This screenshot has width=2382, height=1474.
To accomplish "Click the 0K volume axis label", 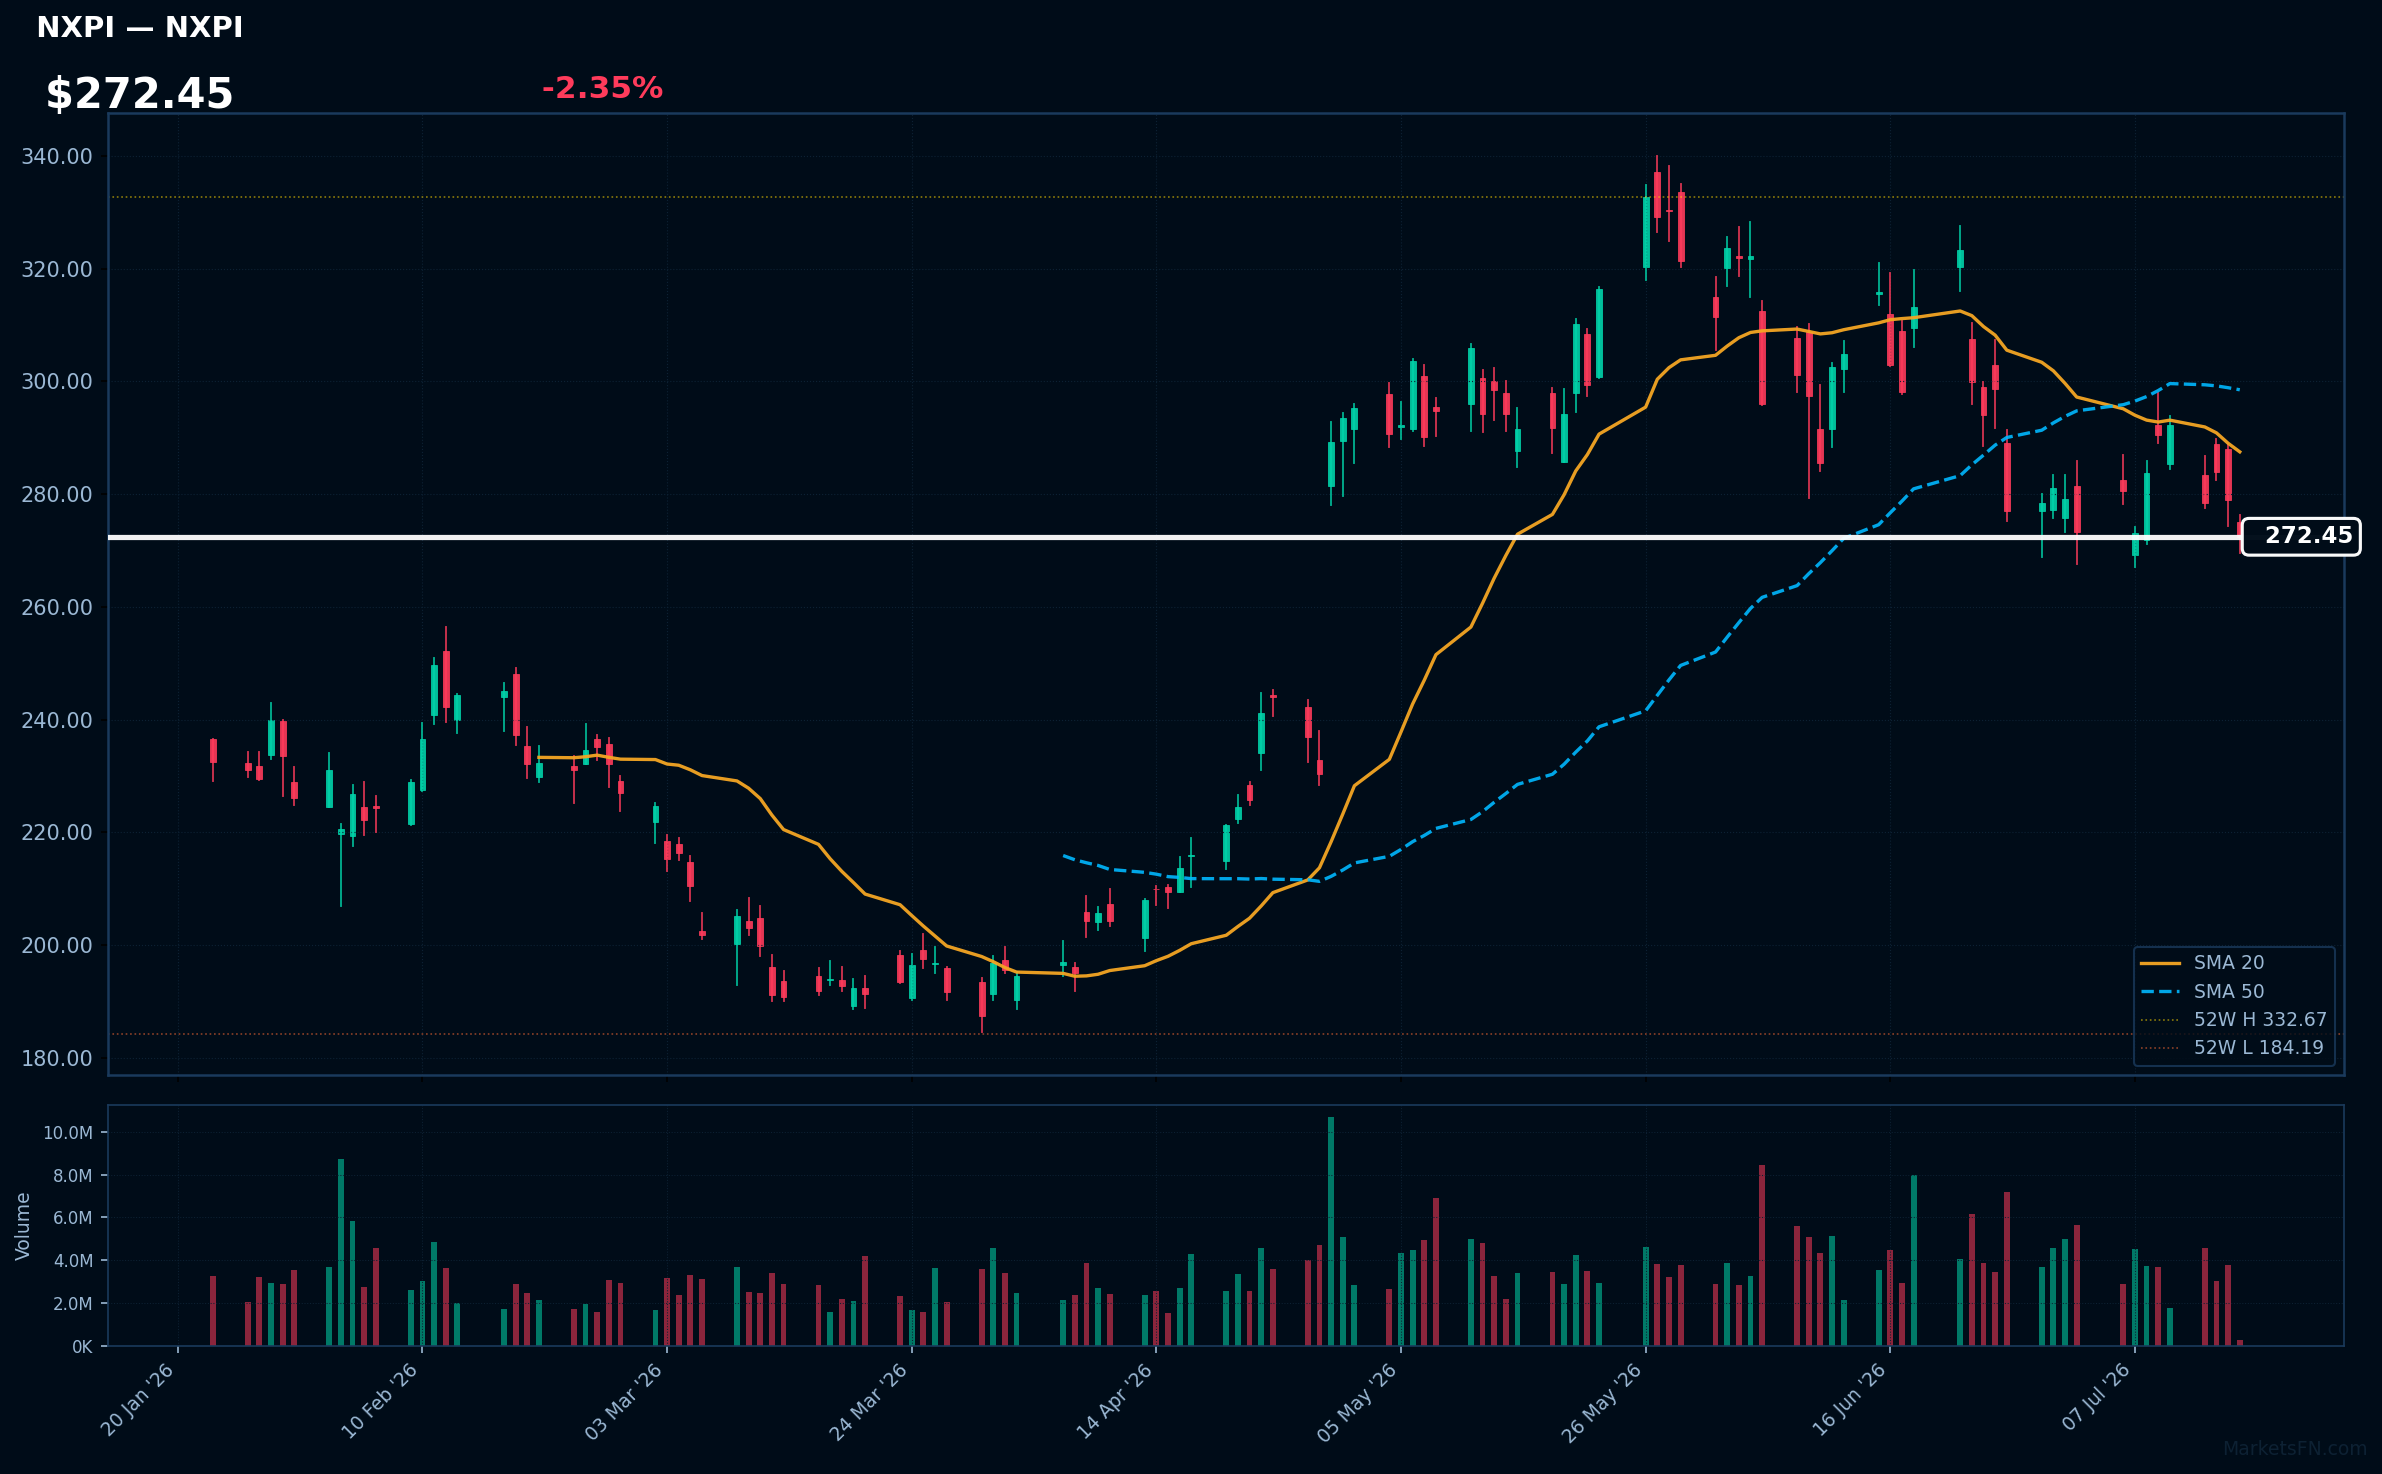I will [82, 1347].
